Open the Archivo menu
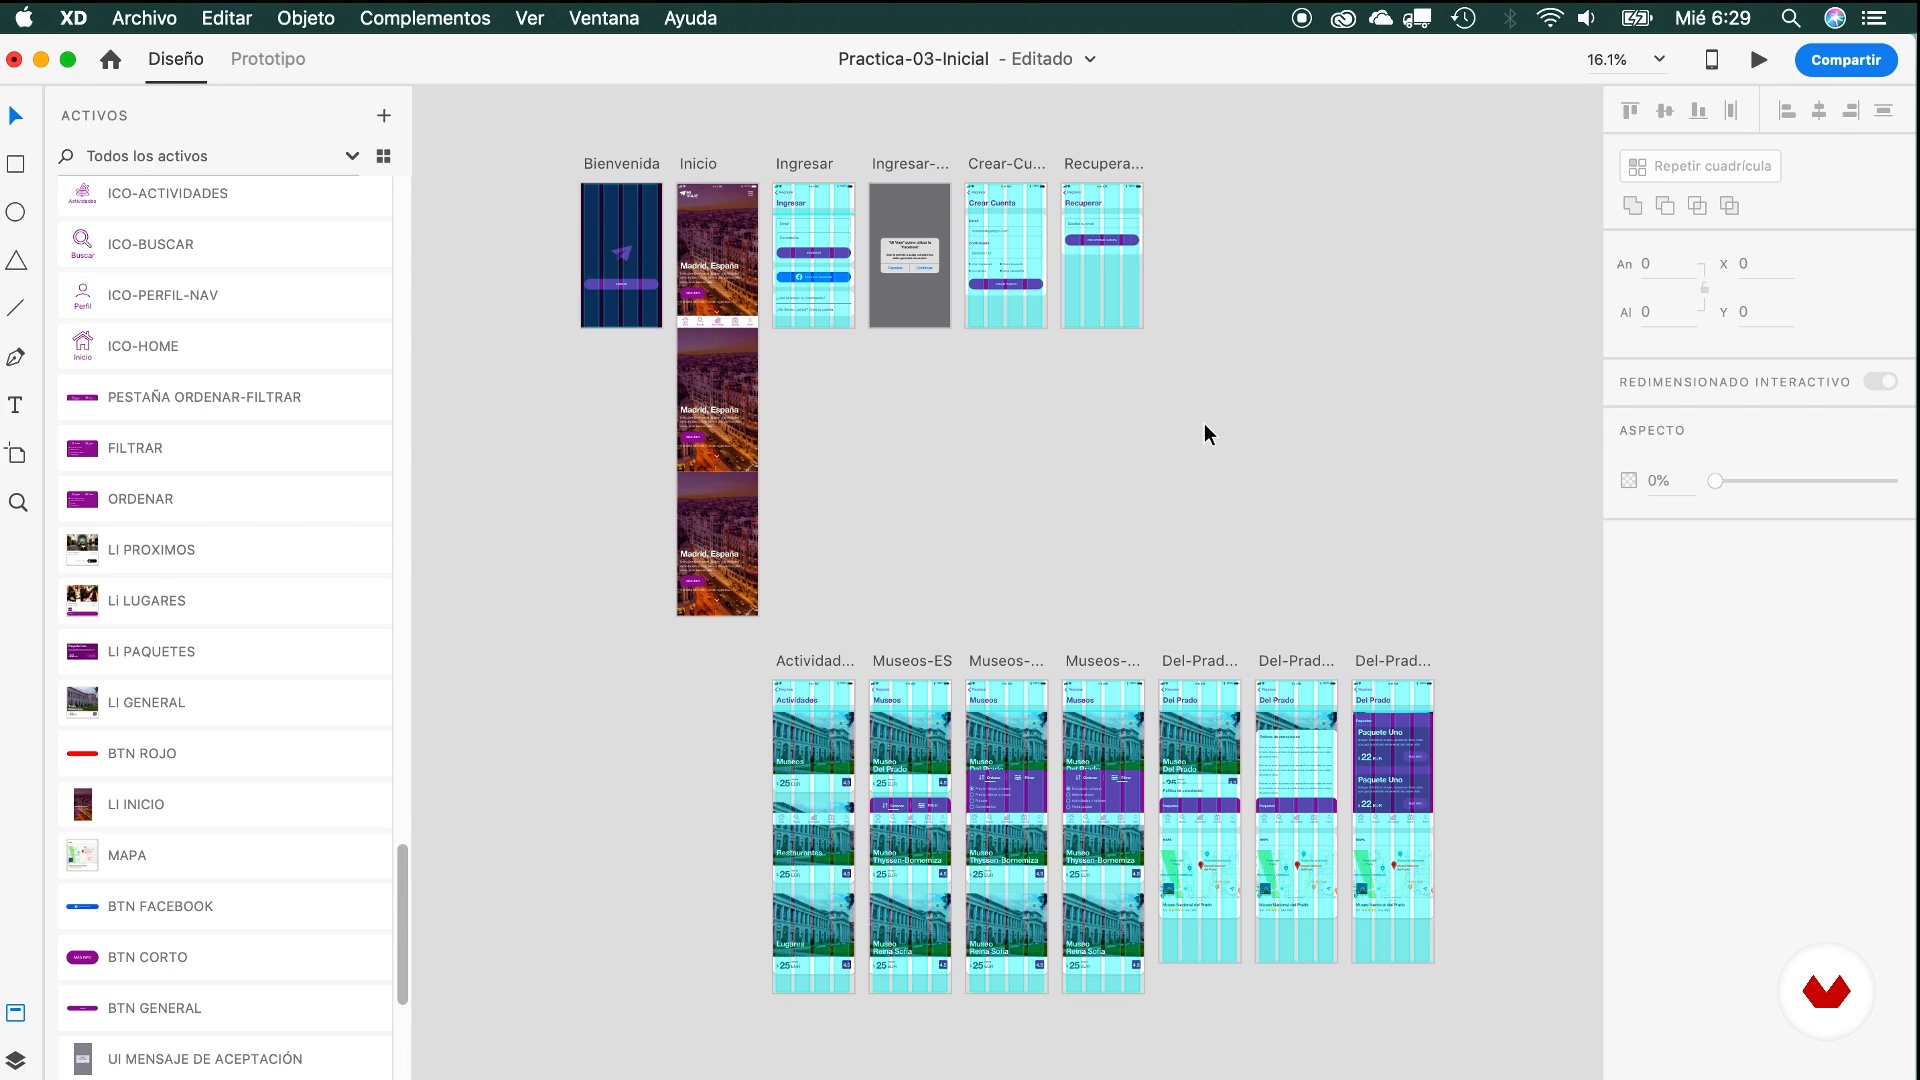 (144, 18)
